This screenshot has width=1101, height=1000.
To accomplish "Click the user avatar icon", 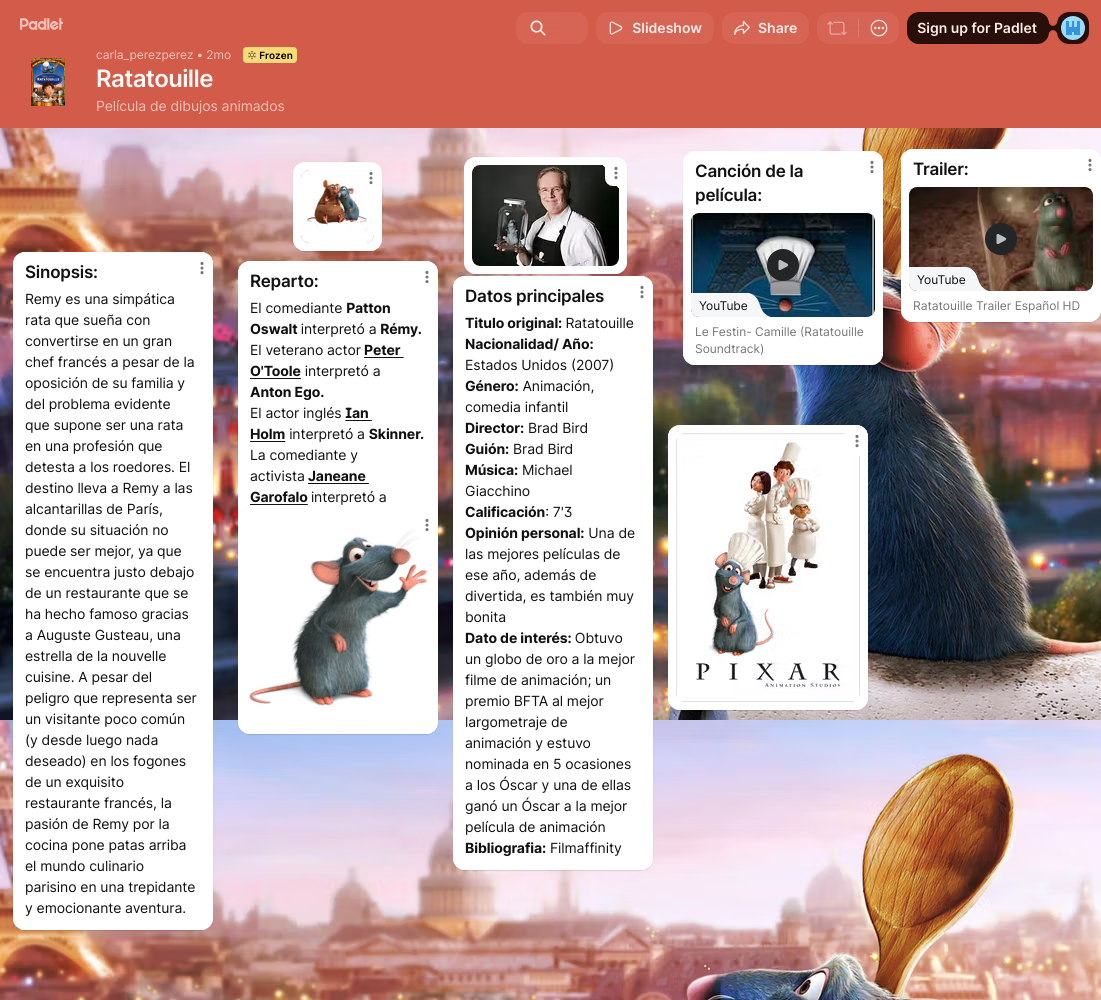I will [x=1073, y=28].
